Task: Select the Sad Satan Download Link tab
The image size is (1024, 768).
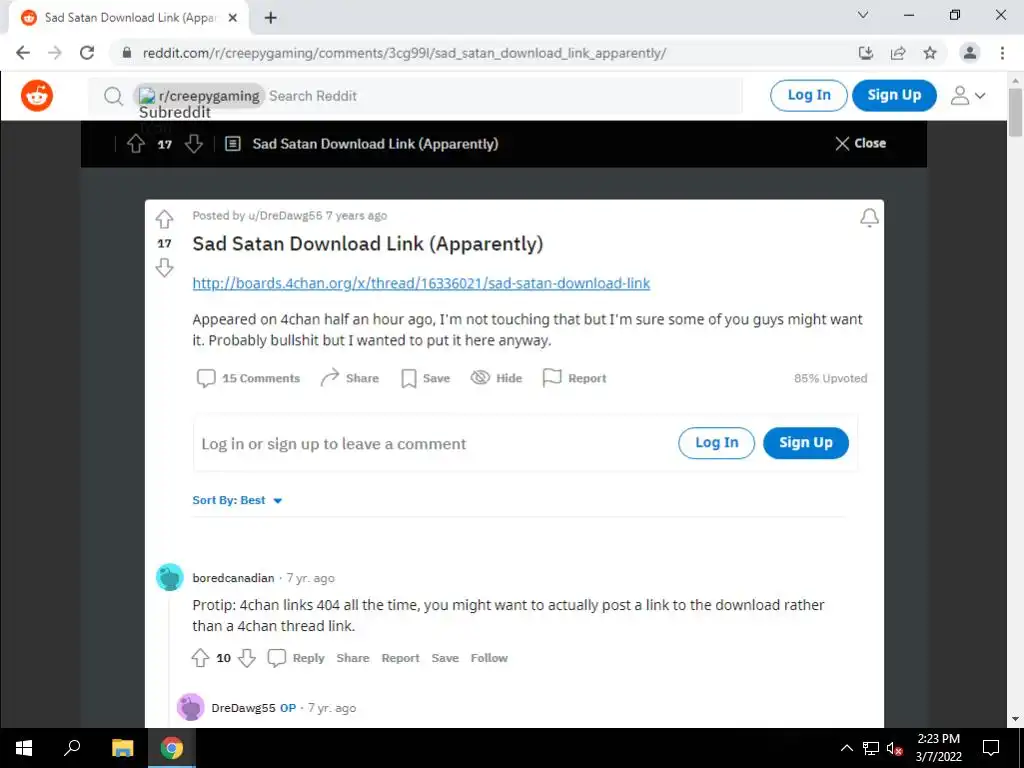Action: pyautogui.click(x=129, y=18)
